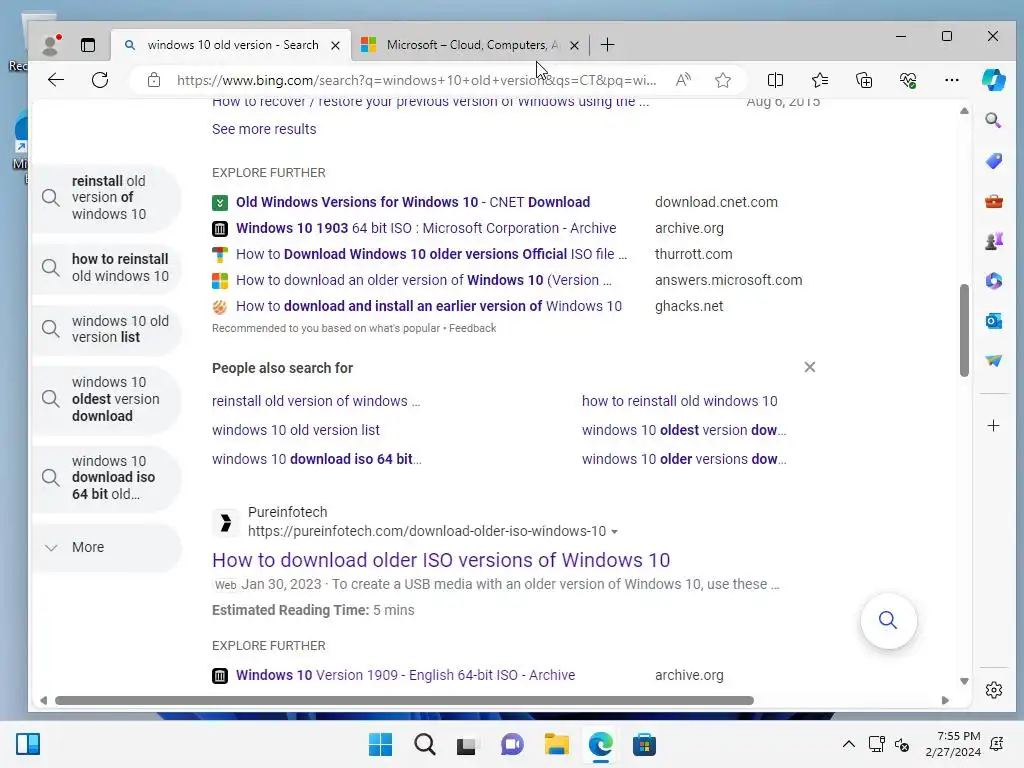Click the vertical scrollbar thumb

(x=964, y=330)
